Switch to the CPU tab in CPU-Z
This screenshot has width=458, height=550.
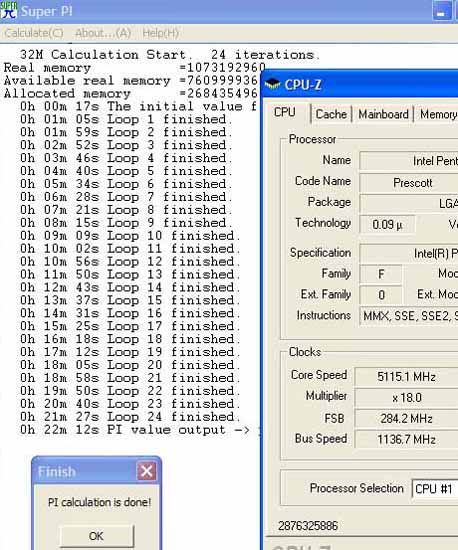coord(285,113)
